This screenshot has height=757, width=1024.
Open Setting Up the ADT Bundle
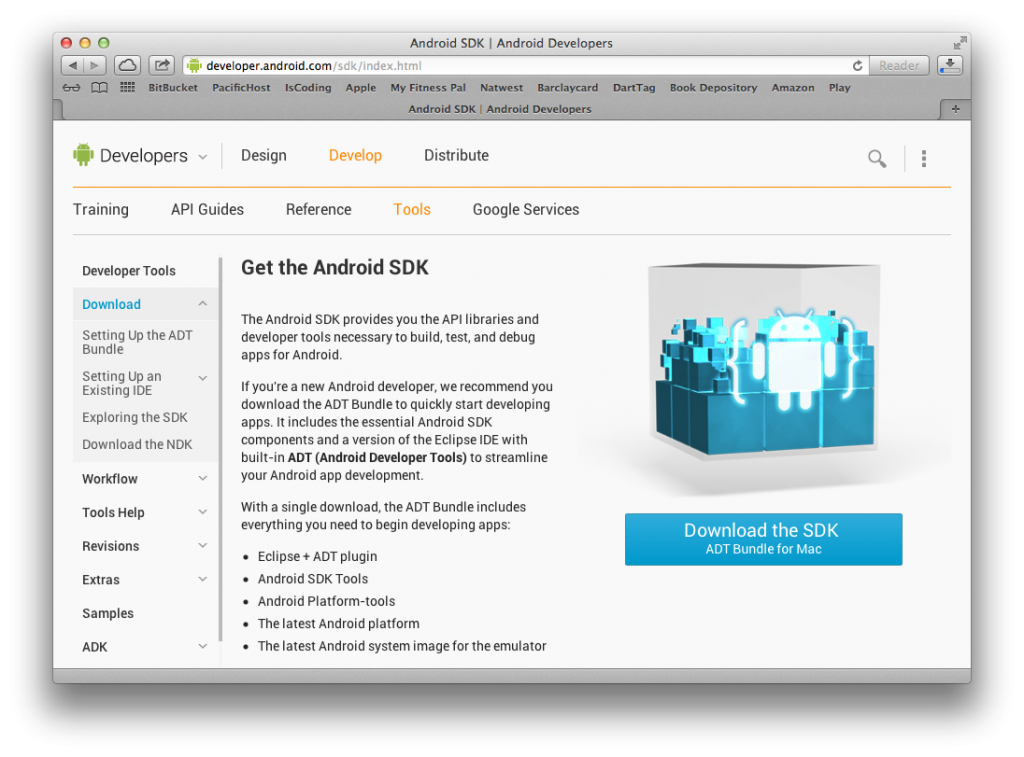137,342
